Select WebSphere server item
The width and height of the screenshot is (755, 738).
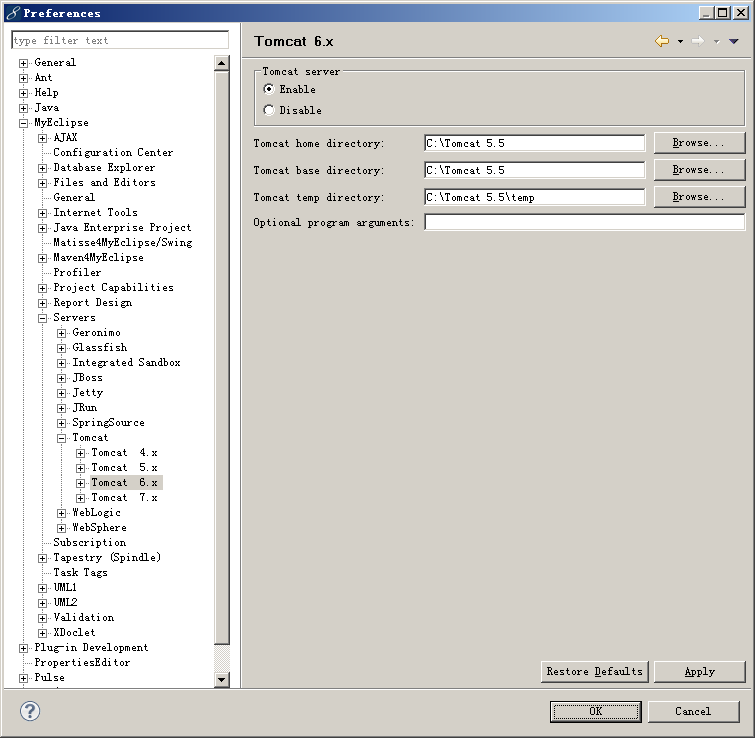pyautogui.click(x=99, y=528)
